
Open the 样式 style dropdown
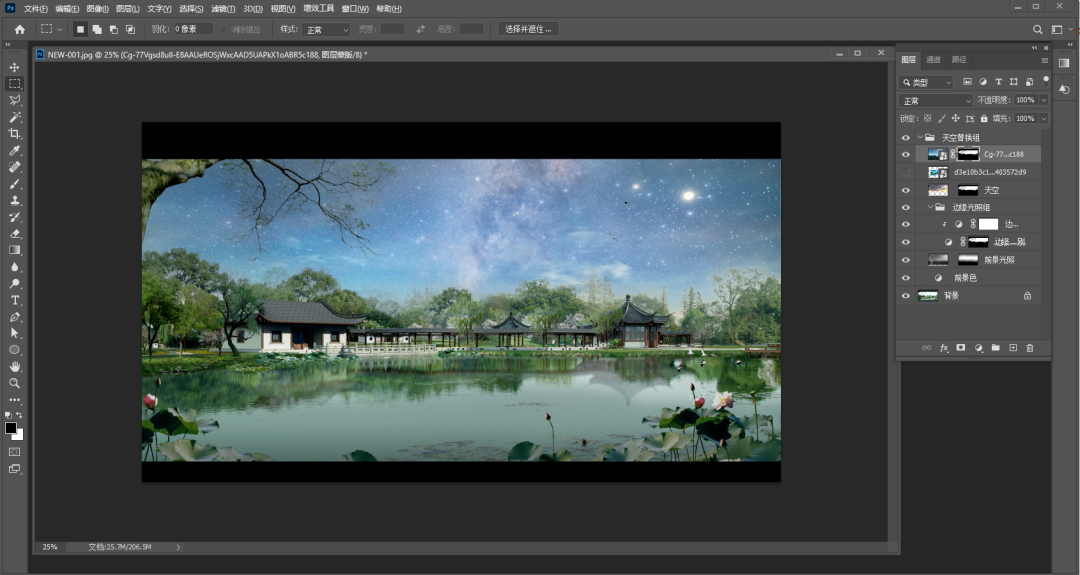[326, 30]
